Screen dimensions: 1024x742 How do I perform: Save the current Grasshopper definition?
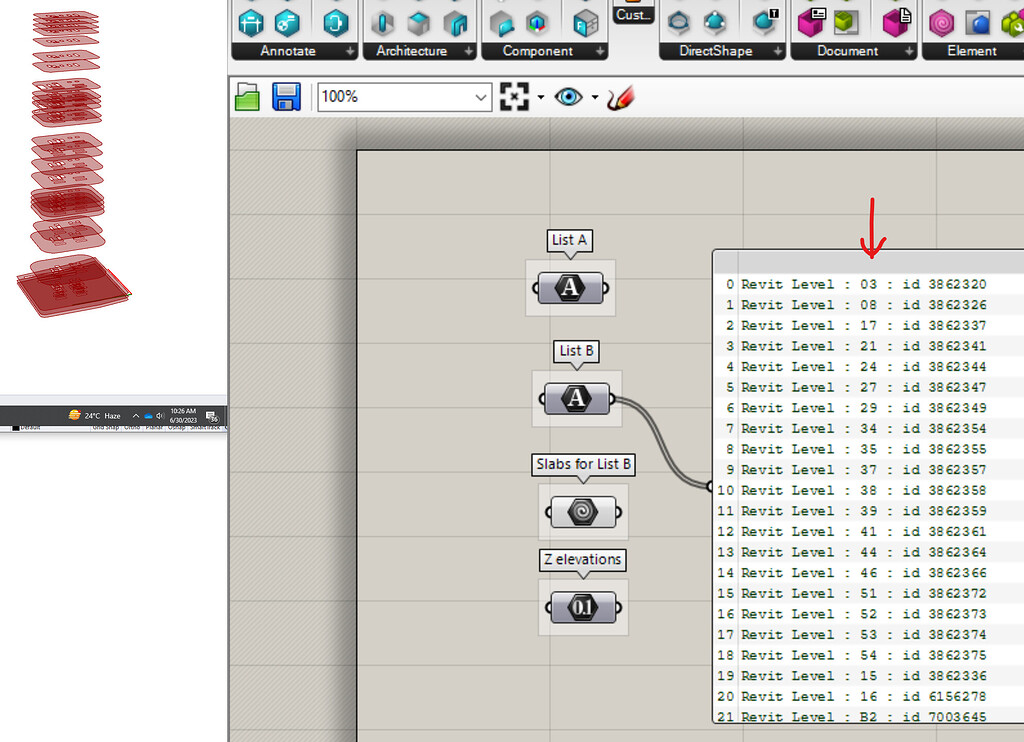pyautogui.click(x=287, y=97)
